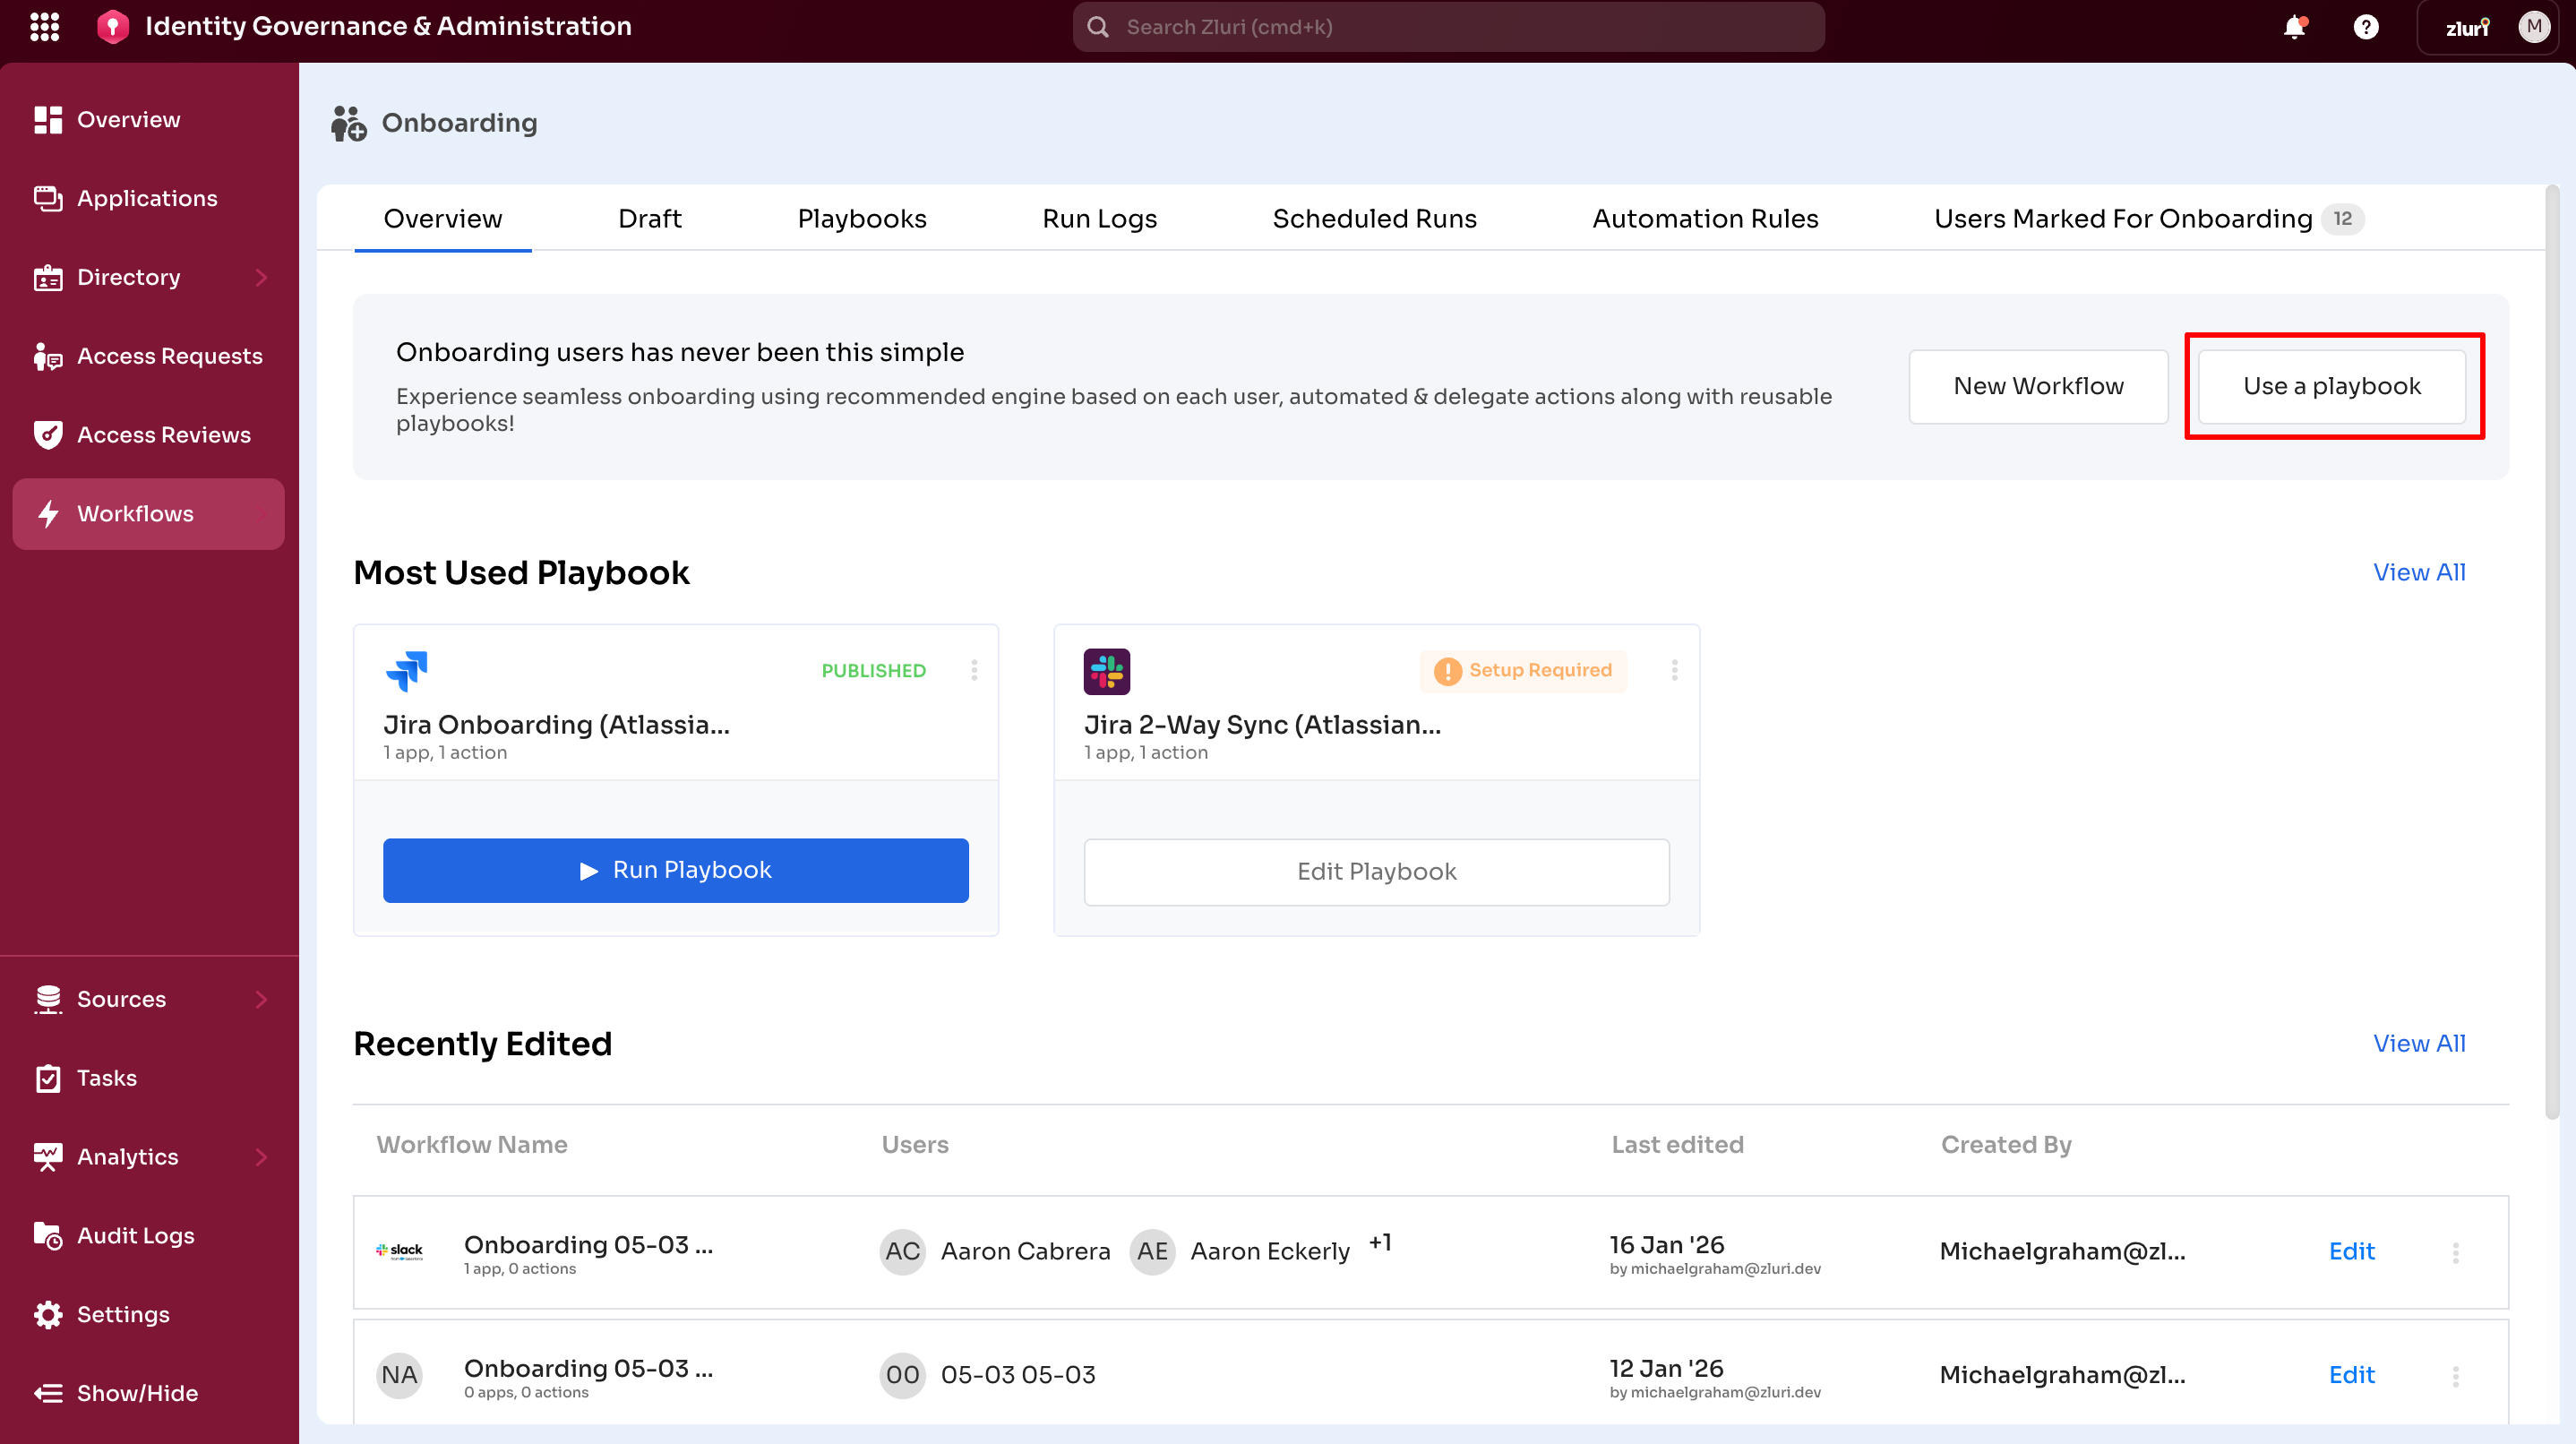Click the Slack icon beside Onboarding 05-03 workflow
This screenshot has height=1444, width=2576.
point(400,1251)
